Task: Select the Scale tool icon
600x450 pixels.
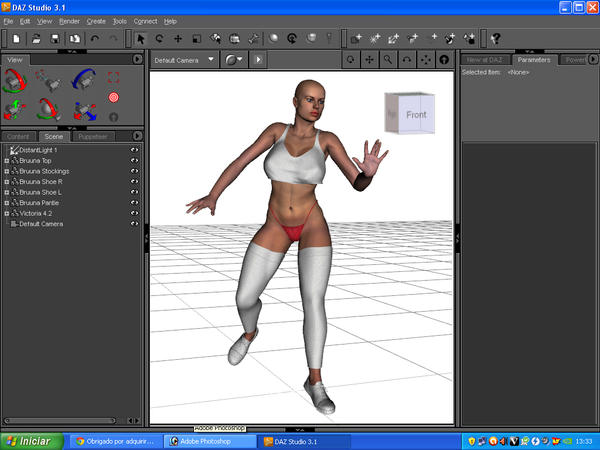Action: 197,39
